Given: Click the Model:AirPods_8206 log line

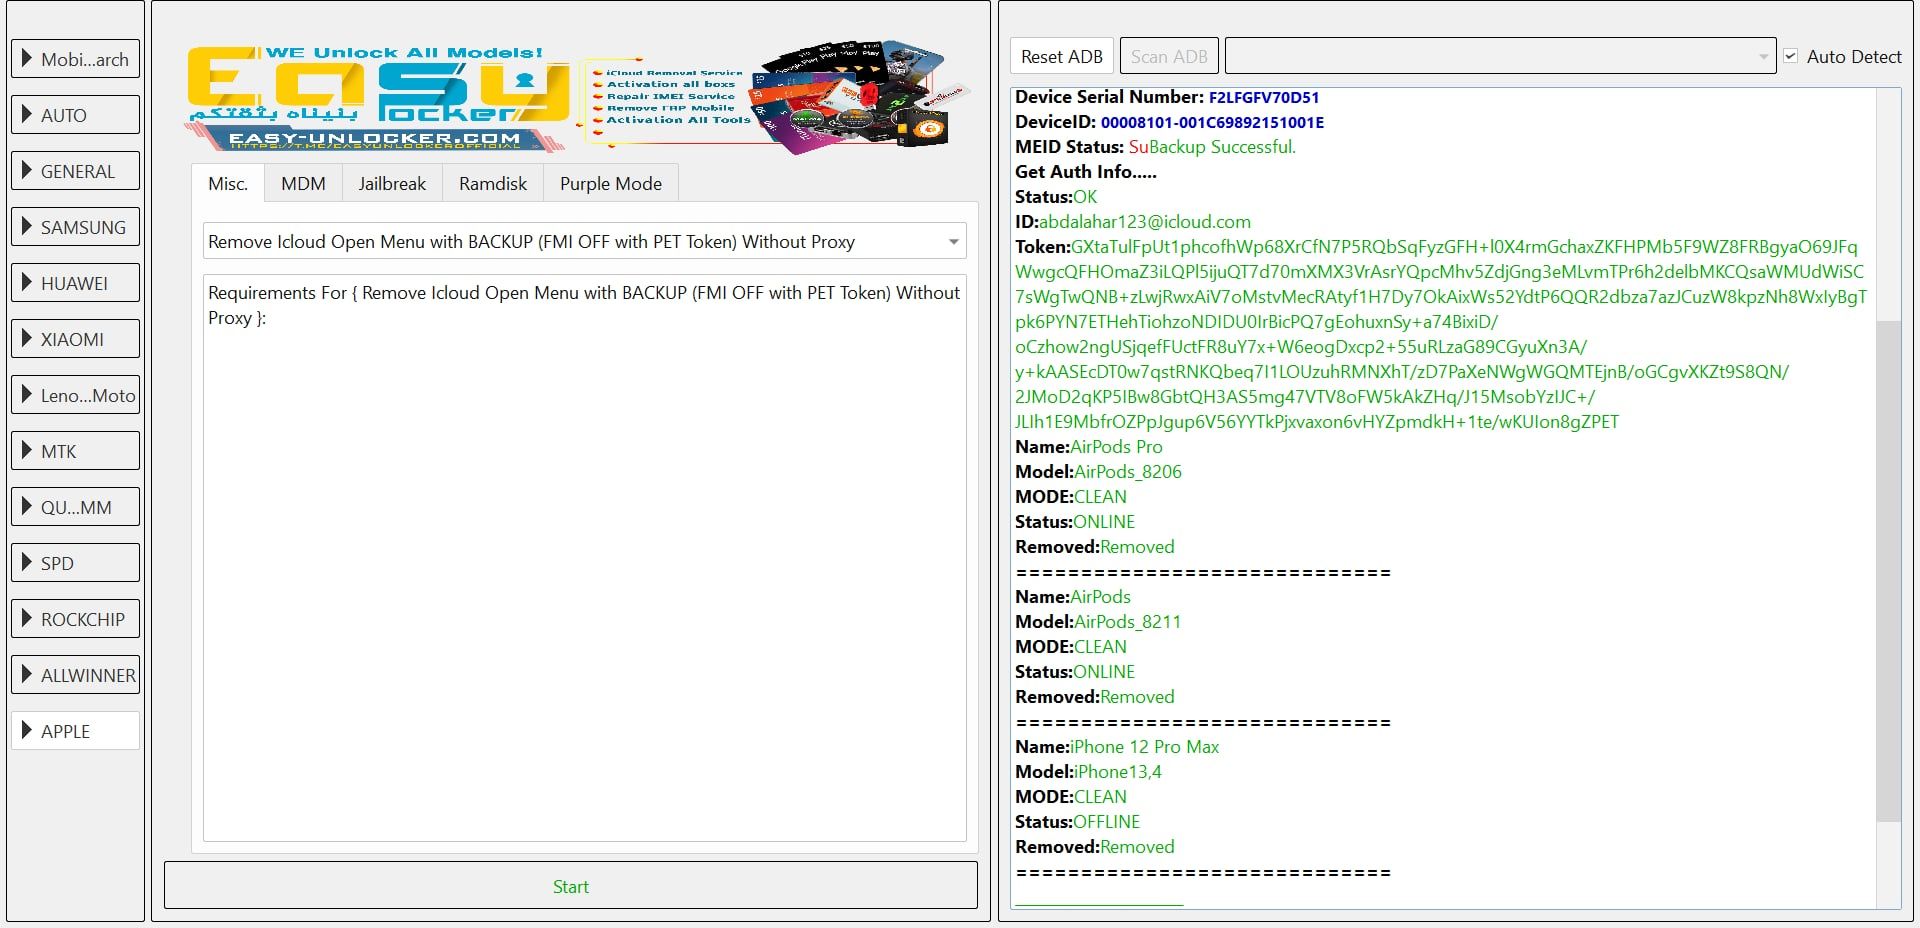Looking at the screenshot, I should point(1098,472).
